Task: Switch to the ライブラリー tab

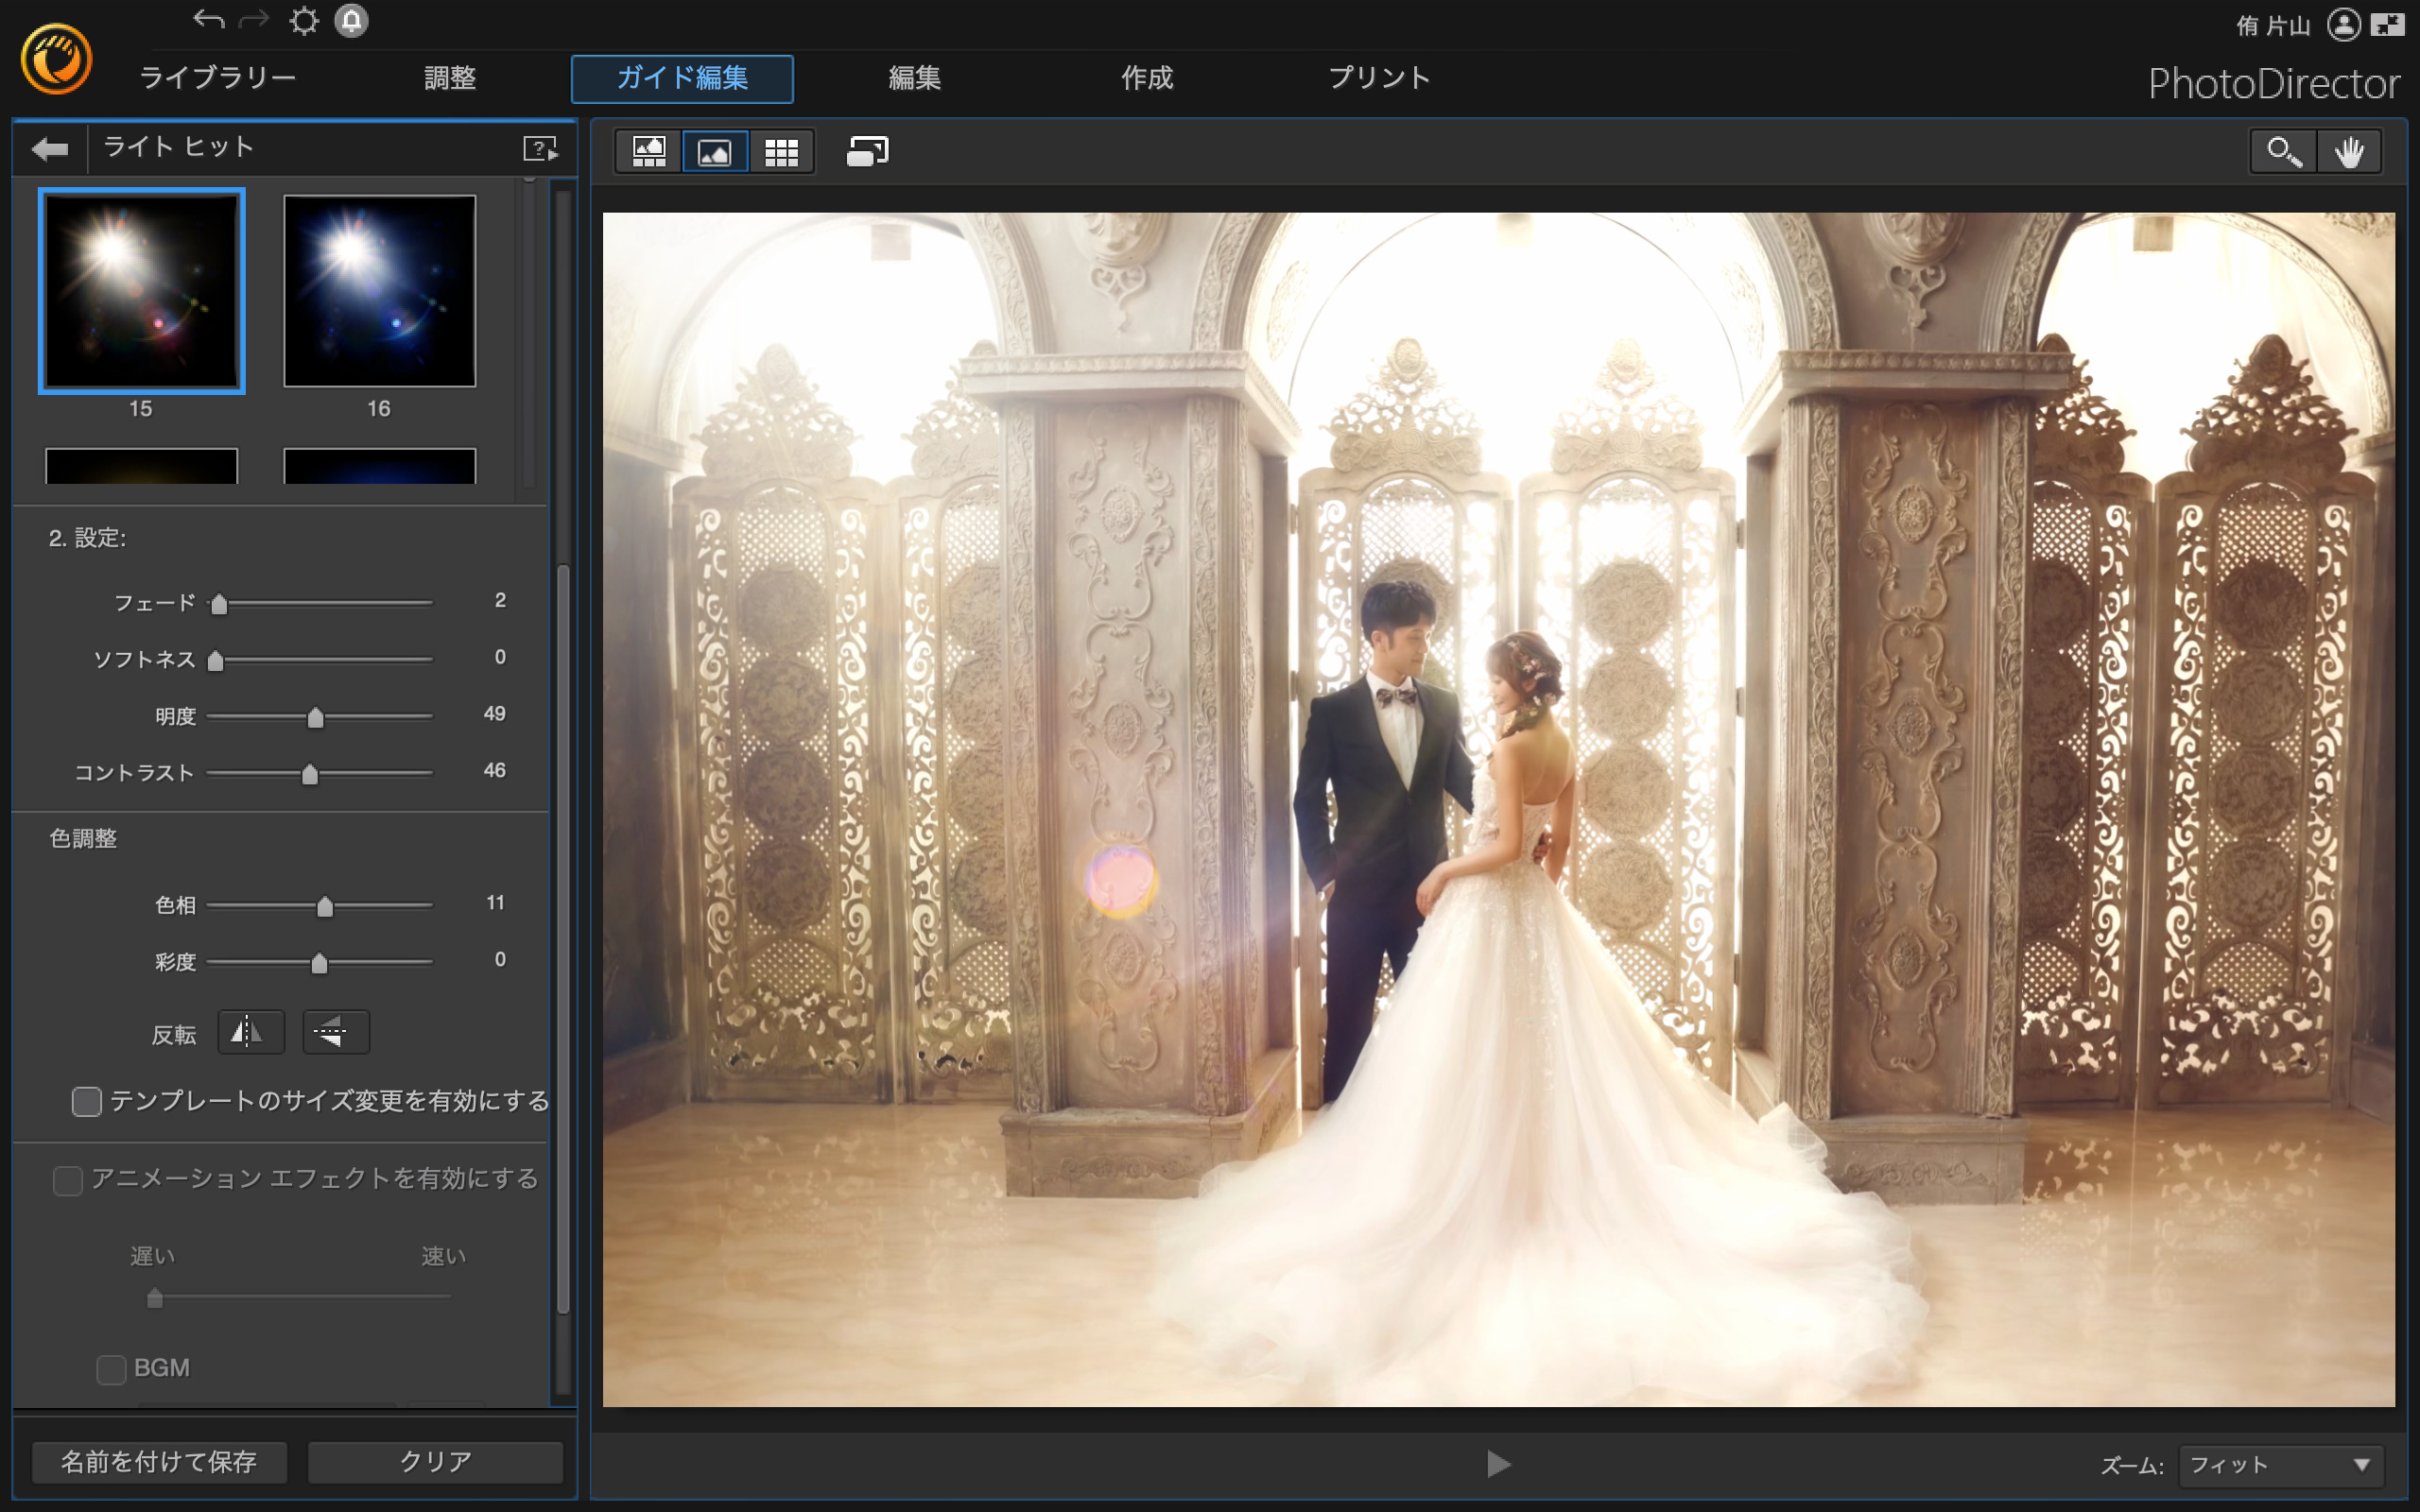Action: point(217,78)
